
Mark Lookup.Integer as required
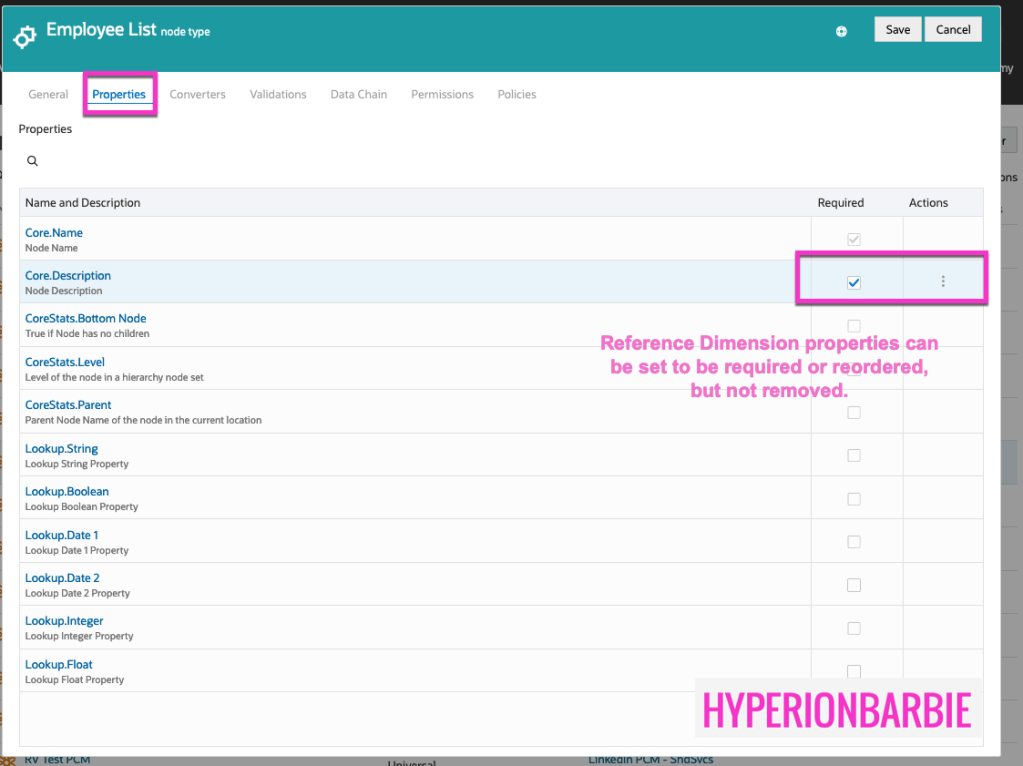(853, 628)
